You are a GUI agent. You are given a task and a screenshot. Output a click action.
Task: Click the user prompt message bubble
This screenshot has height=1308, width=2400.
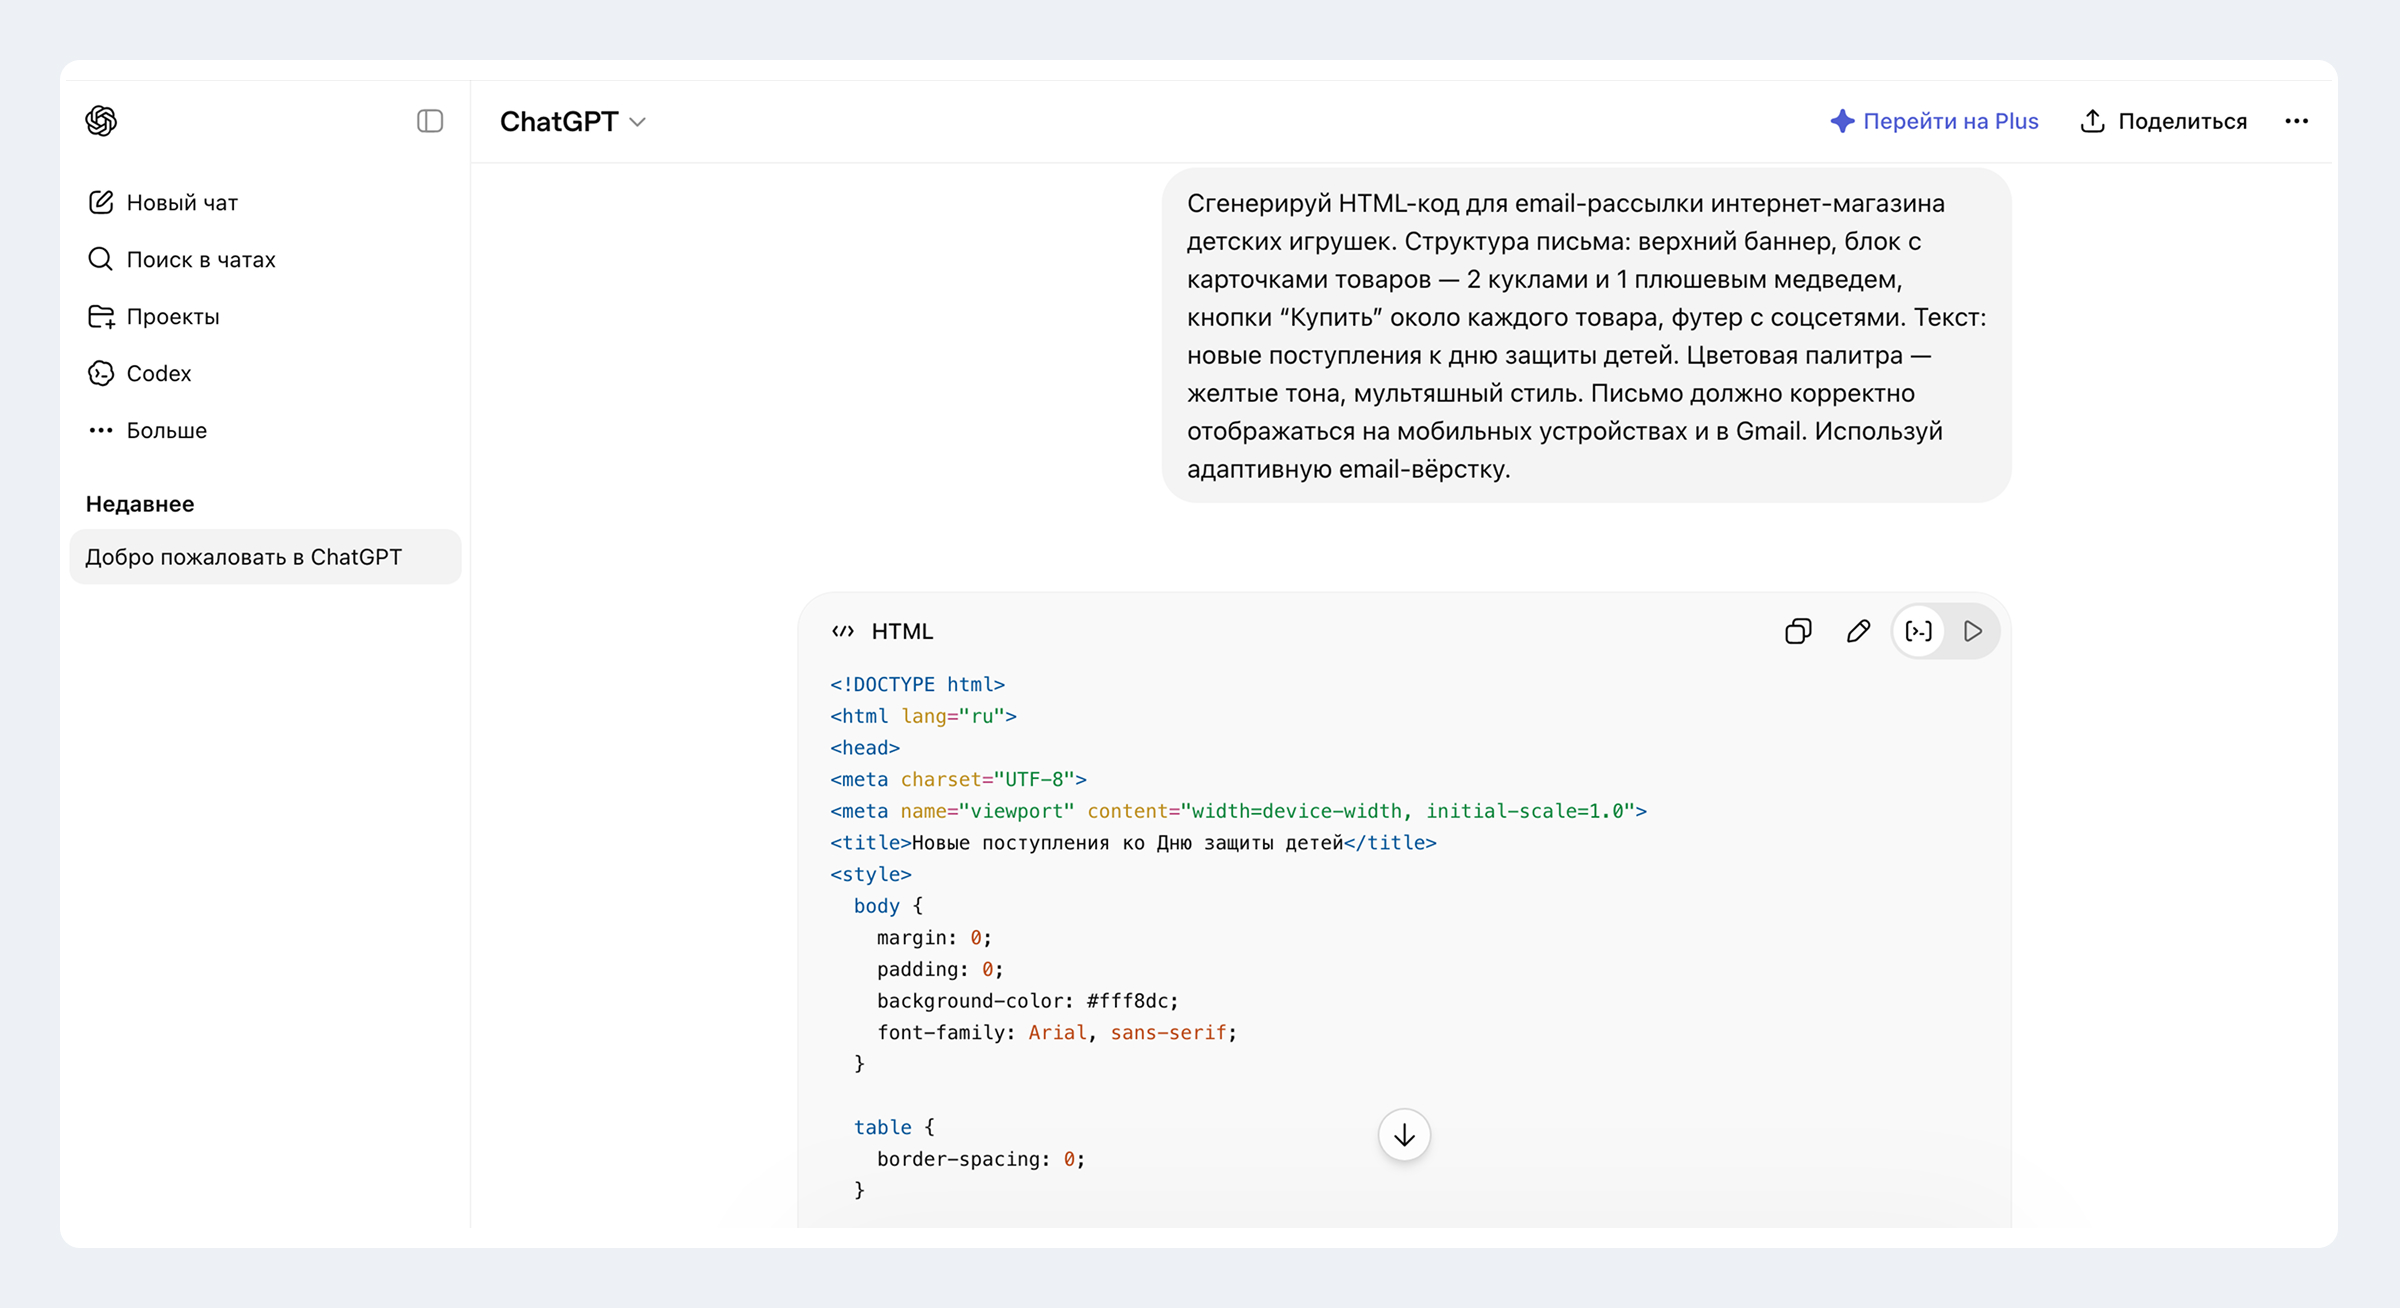pos(1587,336)
